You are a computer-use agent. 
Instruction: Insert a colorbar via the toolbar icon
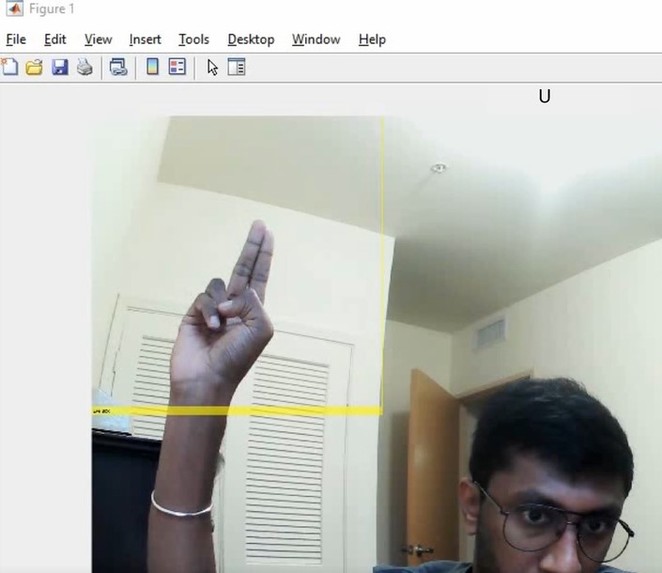[152, 67]
